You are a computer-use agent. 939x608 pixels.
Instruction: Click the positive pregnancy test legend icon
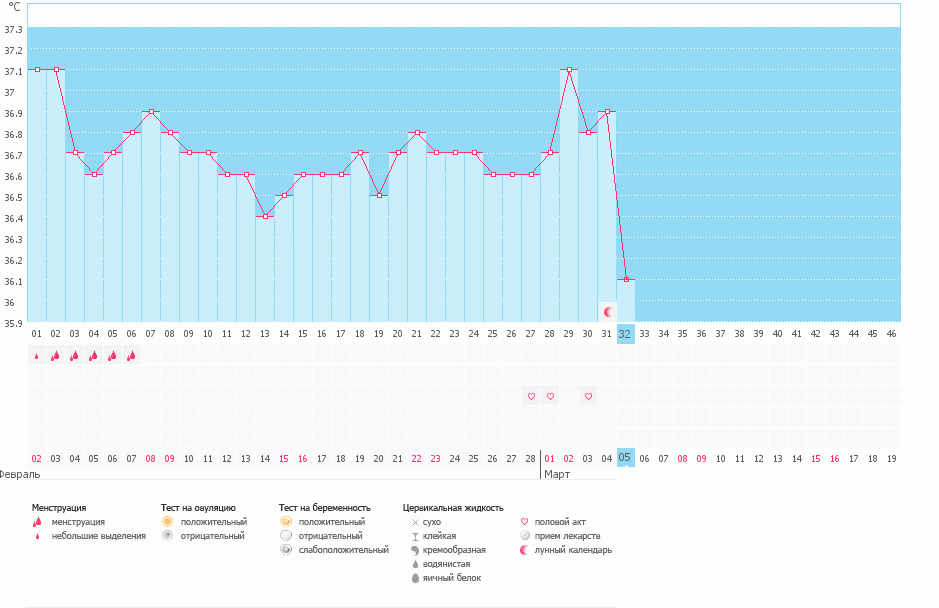pos(286,522)
